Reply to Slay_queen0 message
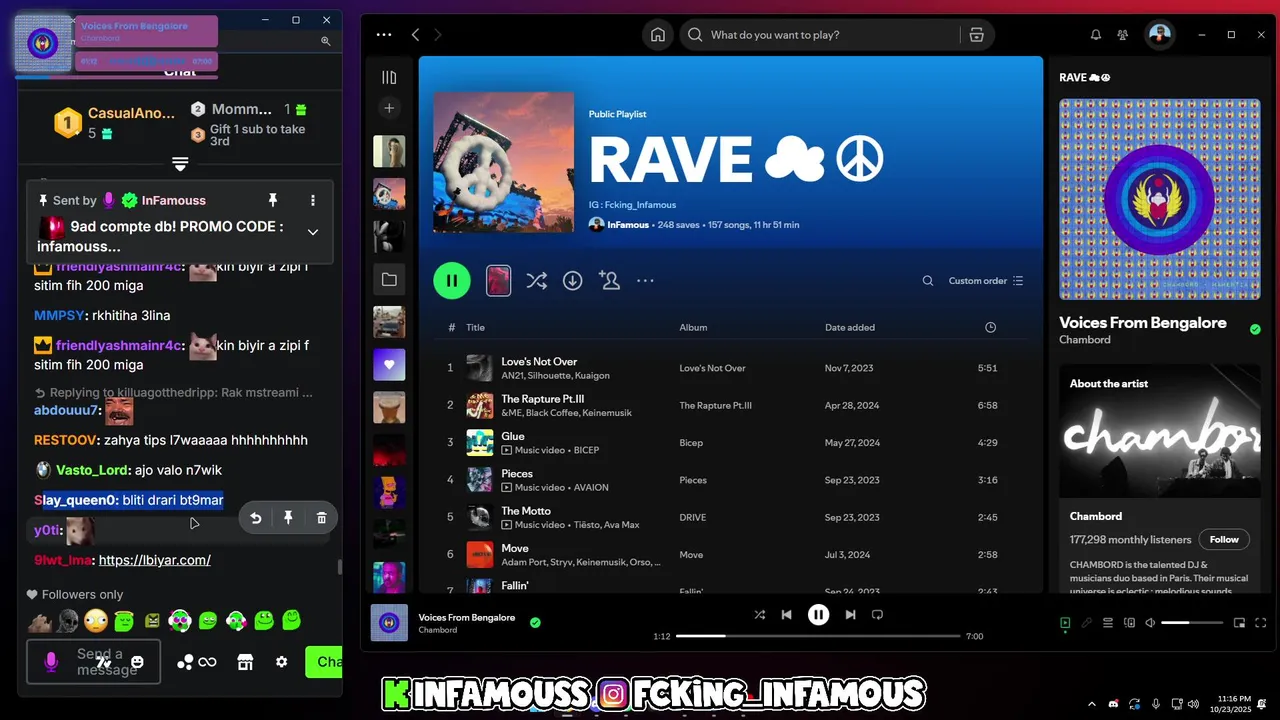 click(x=256, y=518)
